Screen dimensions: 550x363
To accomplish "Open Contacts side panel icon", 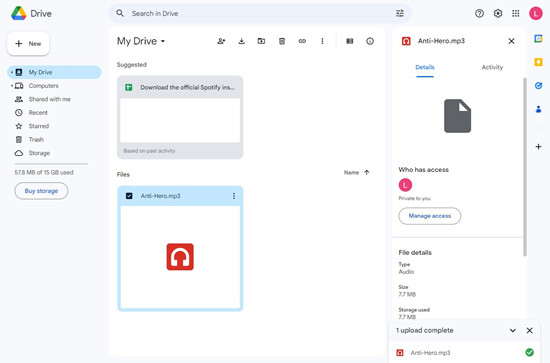I will click(538, 109).
